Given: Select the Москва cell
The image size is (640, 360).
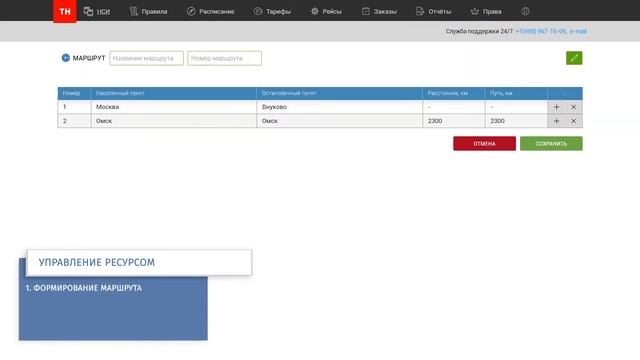Looking at the screenshot, I should [x=173, y=107].
